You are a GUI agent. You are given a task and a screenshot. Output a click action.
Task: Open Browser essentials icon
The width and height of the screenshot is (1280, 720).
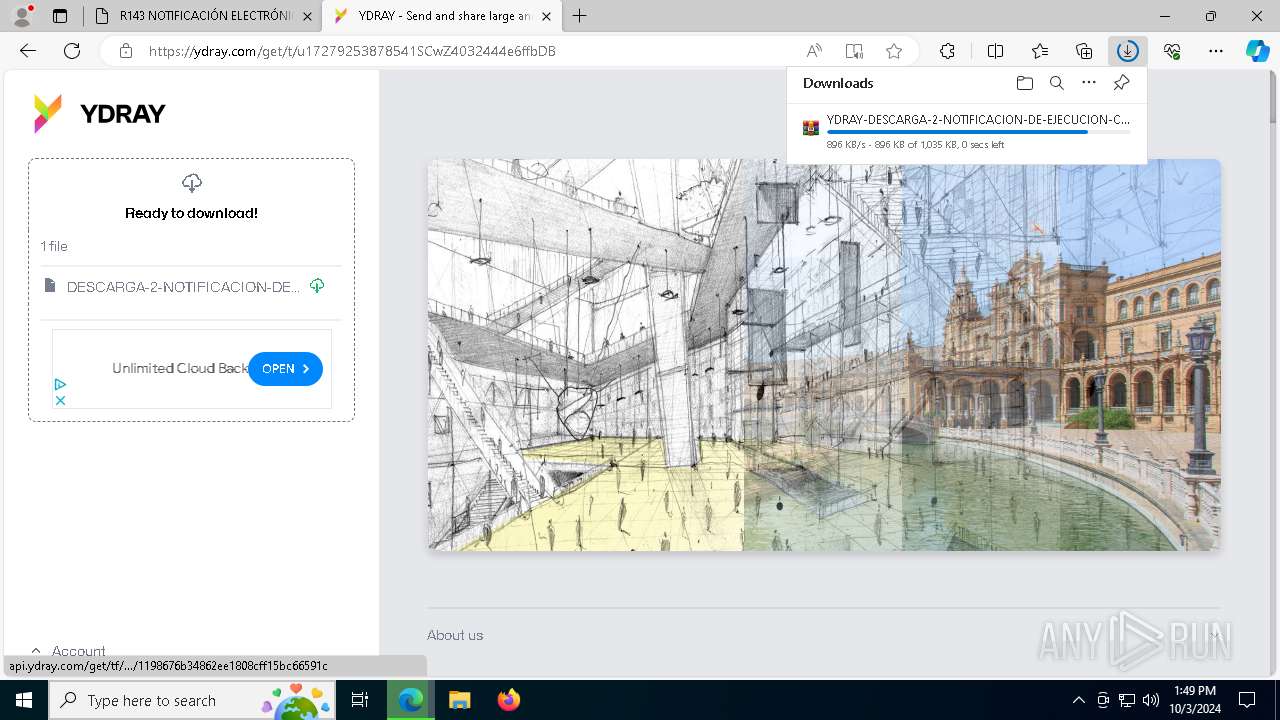coord(1172,51)
